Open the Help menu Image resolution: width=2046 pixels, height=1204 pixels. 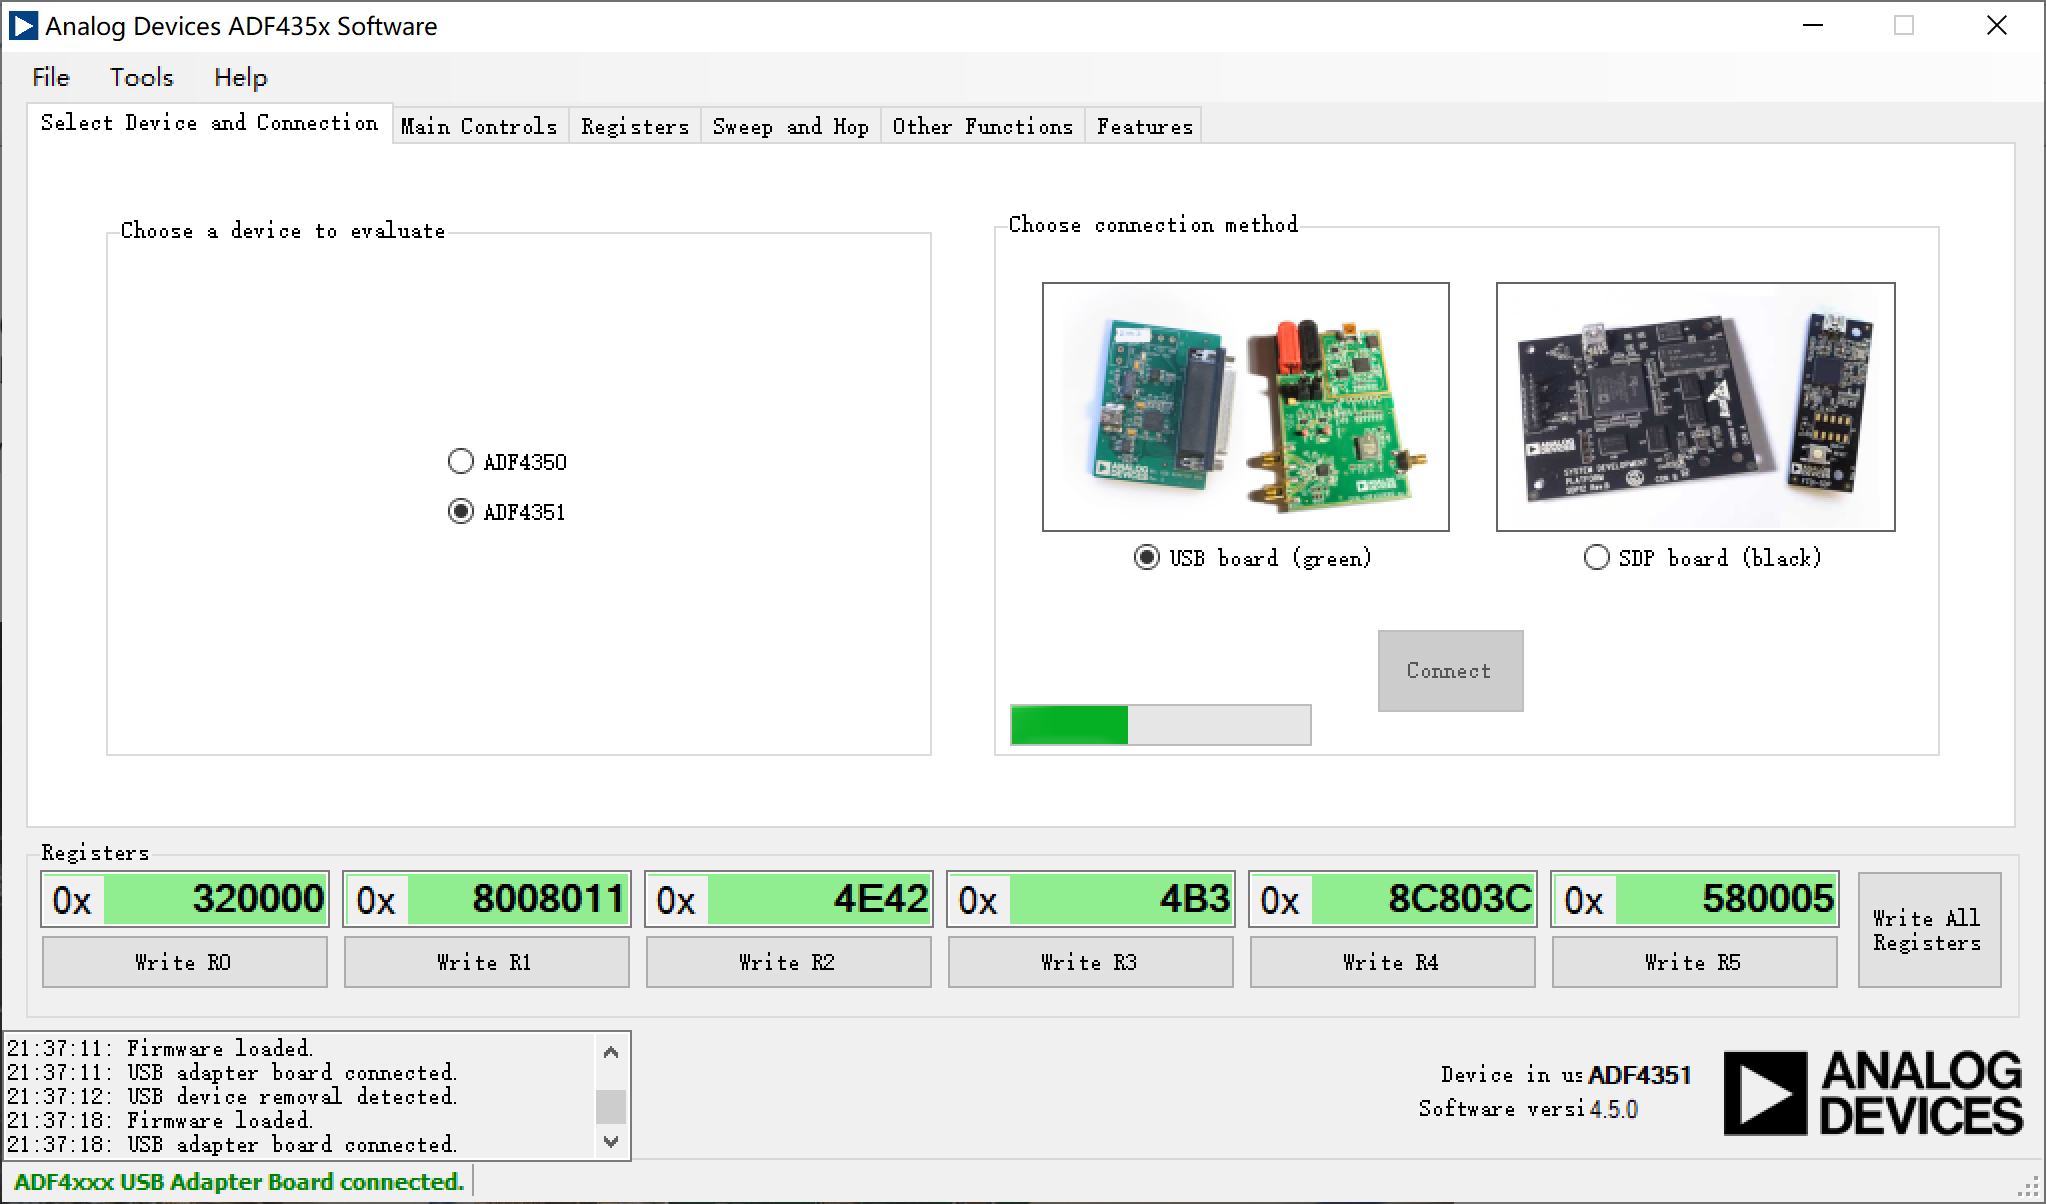[240, 78]
